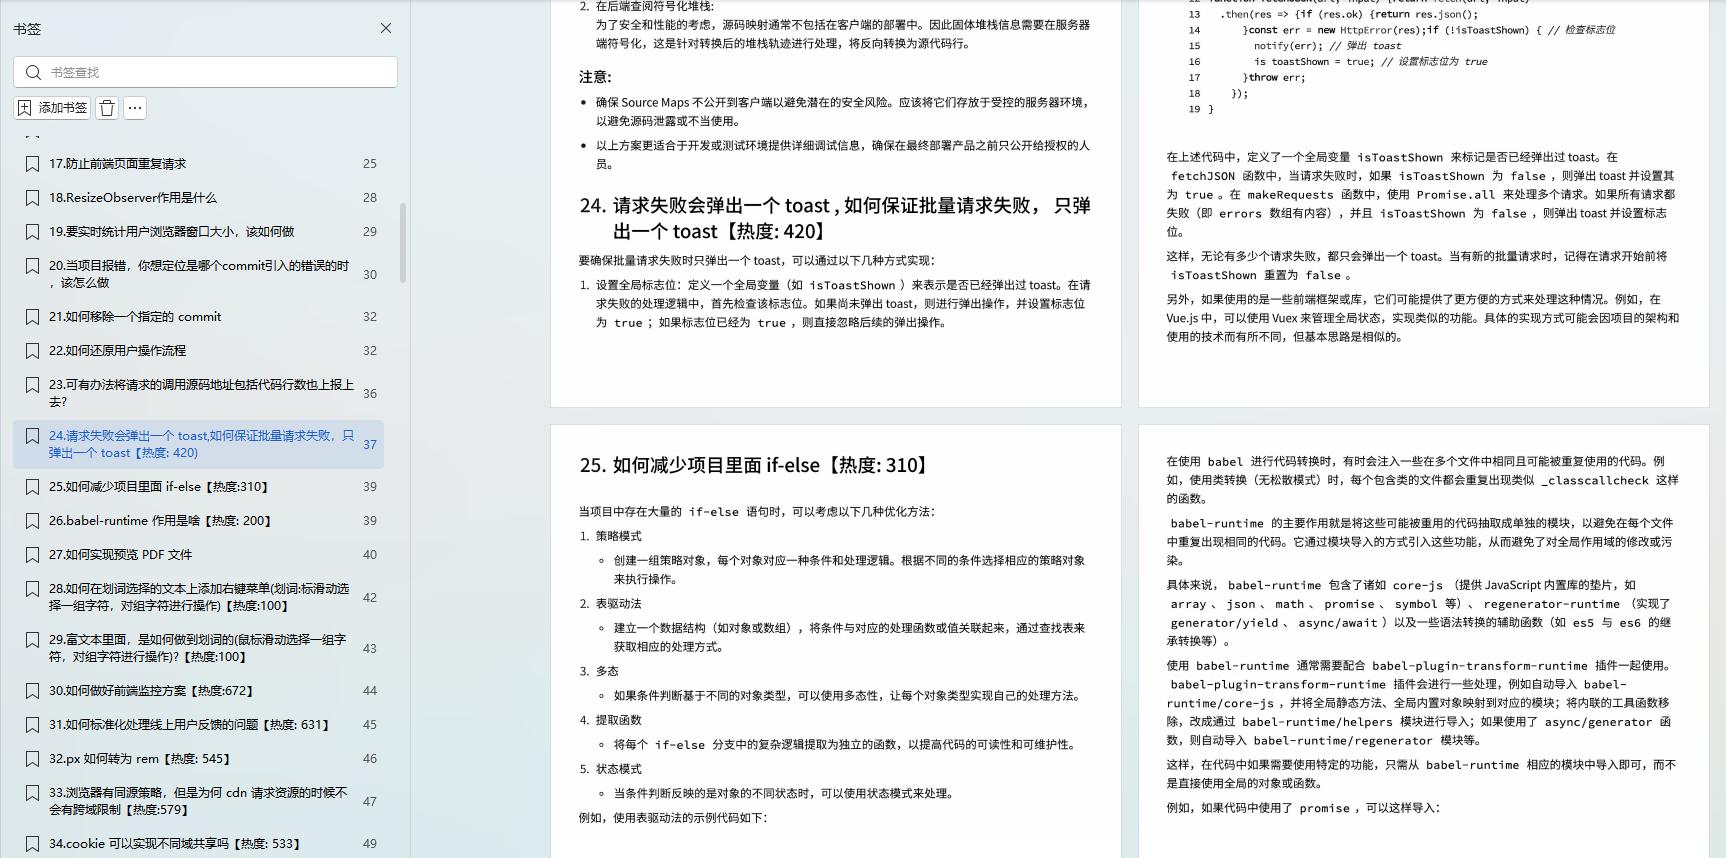1726x858 pixels.
Task: Click bookmark icon beside selected item 24
Action: click(x=32, y=436)
